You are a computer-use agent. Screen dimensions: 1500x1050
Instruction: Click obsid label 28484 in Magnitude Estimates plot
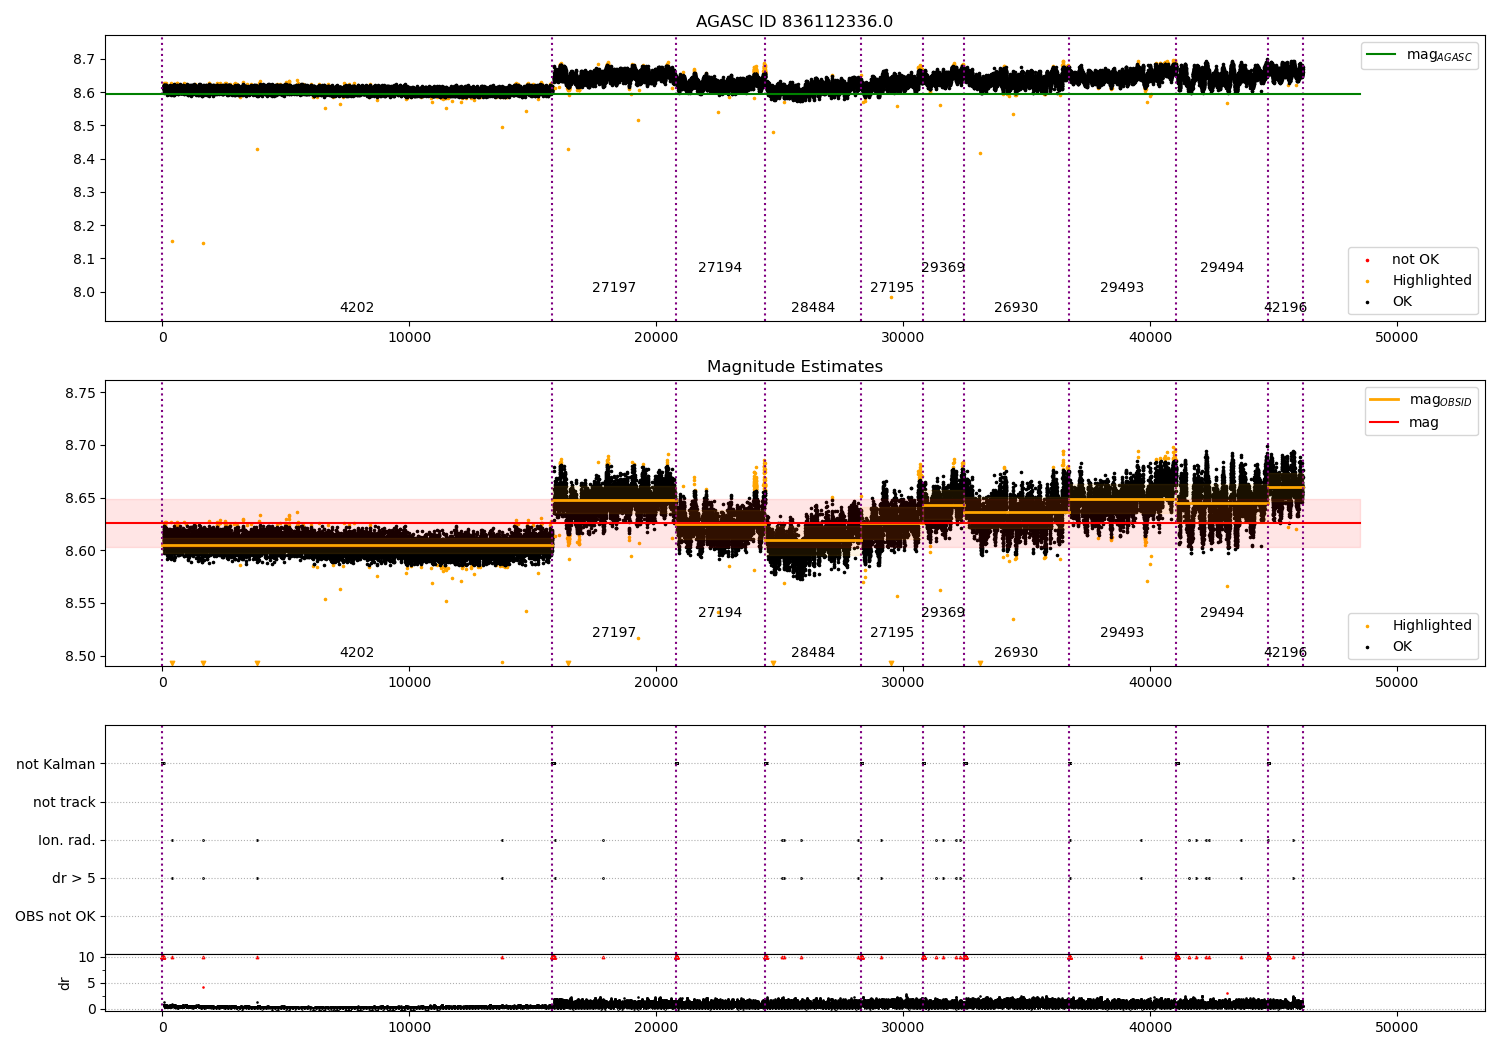(813, 653)
